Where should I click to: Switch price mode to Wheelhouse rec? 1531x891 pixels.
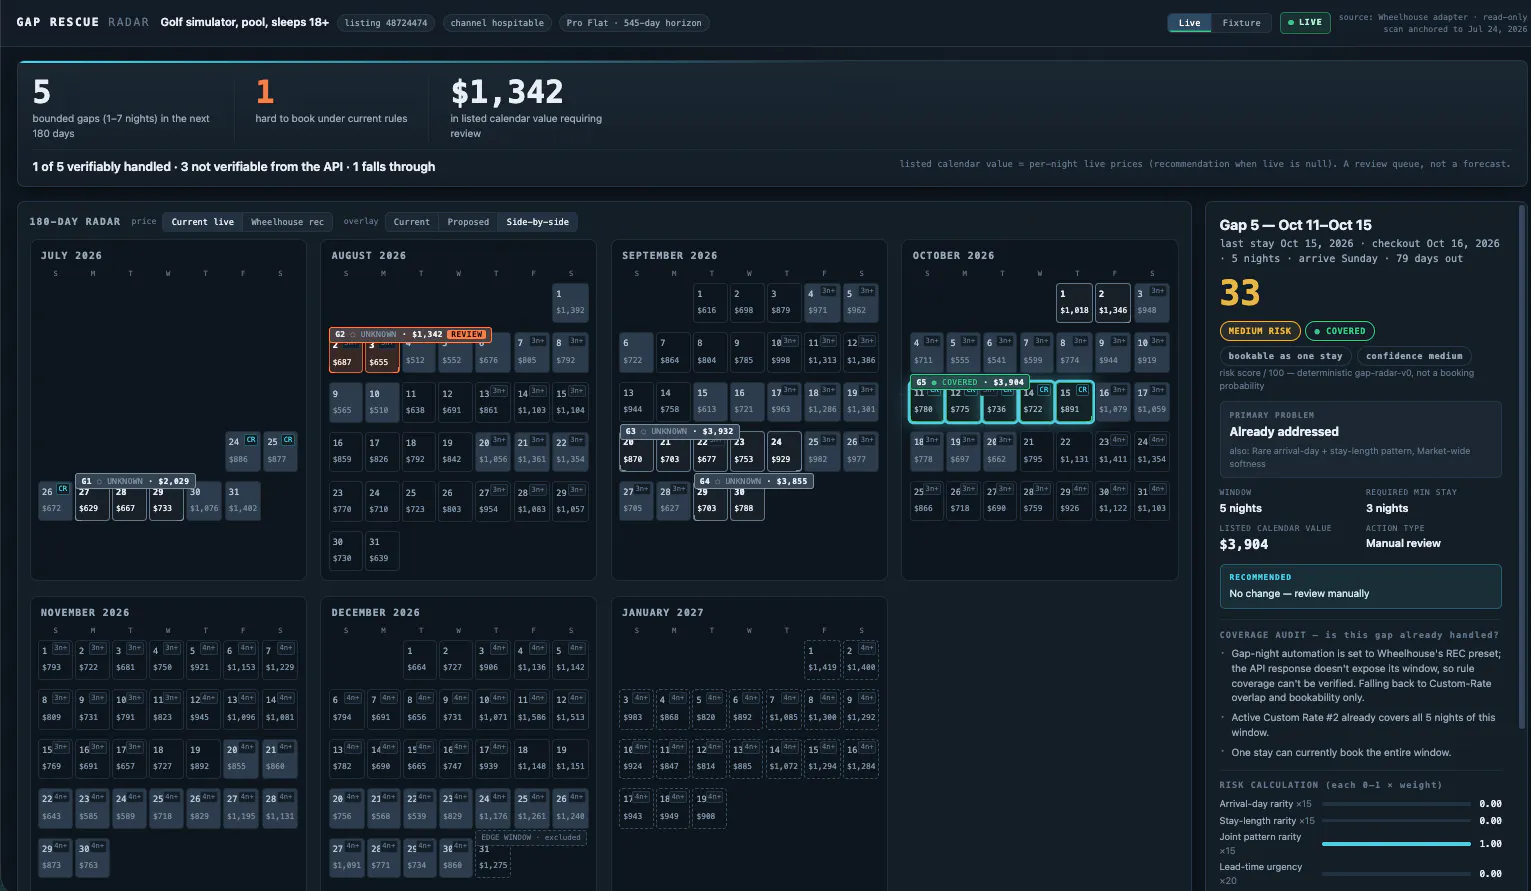click(x=287, y=222)
